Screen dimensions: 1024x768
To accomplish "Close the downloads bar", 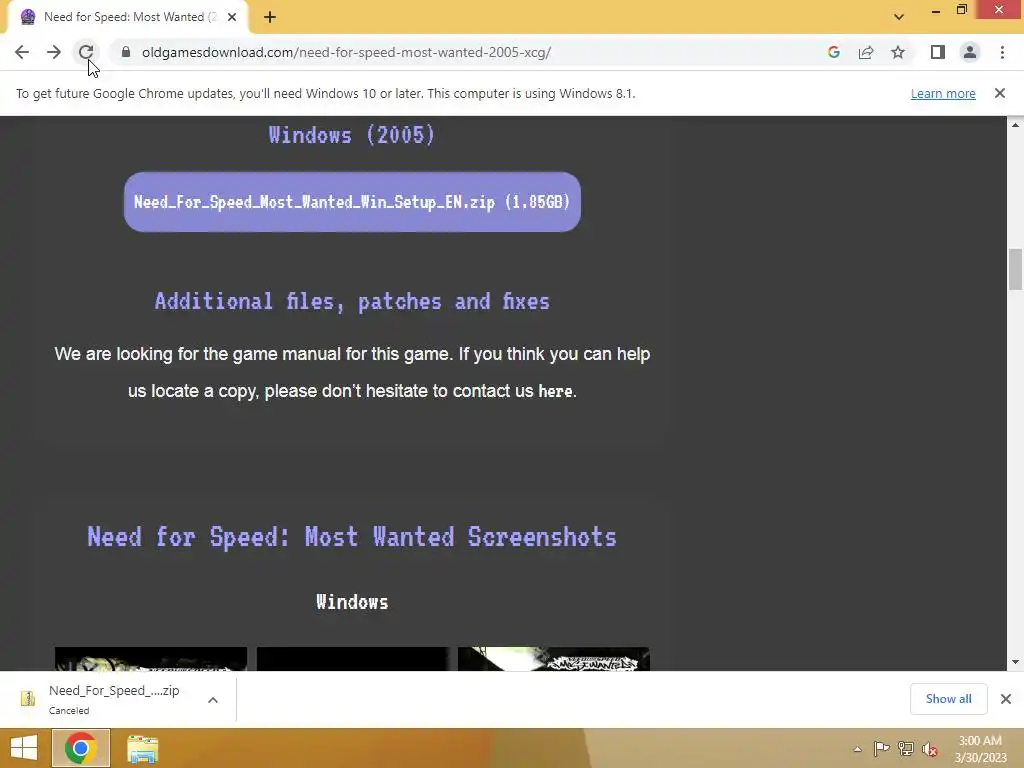I will [1006, 699].
